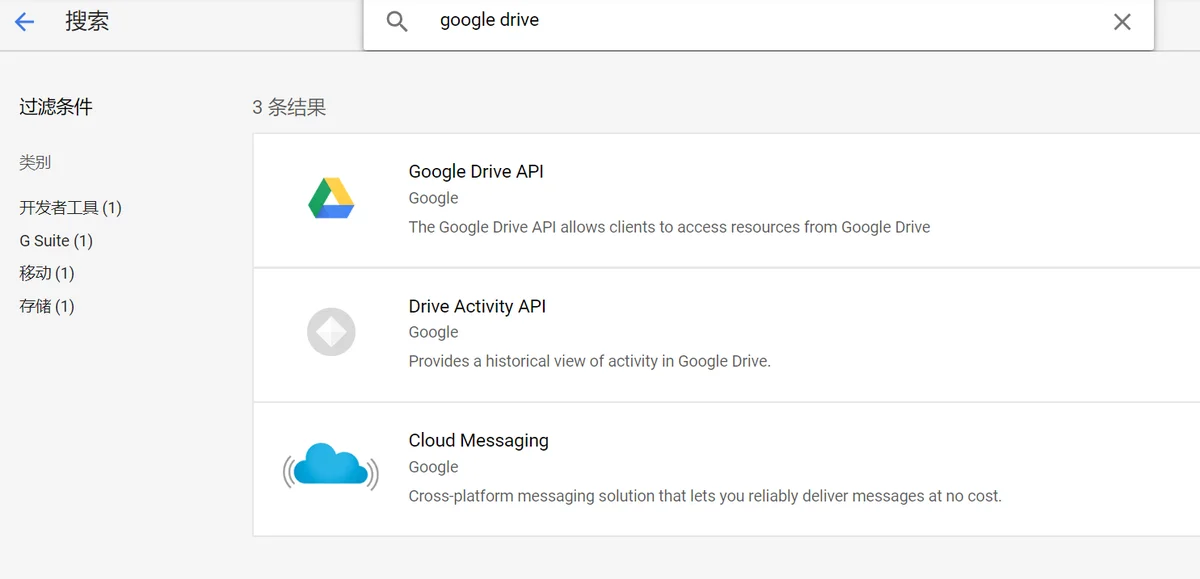Click the magnifier search icon
Image resolution: width=1200 pixels, height=579 pixels.
point(397,21)
